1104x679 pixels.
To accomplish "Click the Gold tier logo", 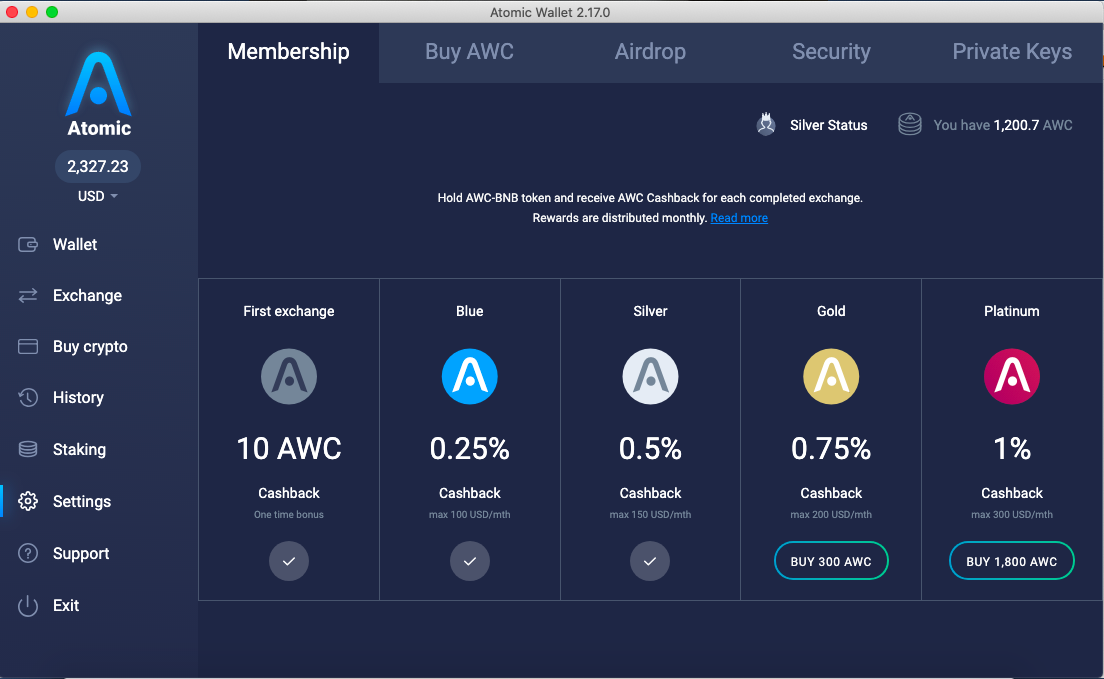I will click(831, 376).
